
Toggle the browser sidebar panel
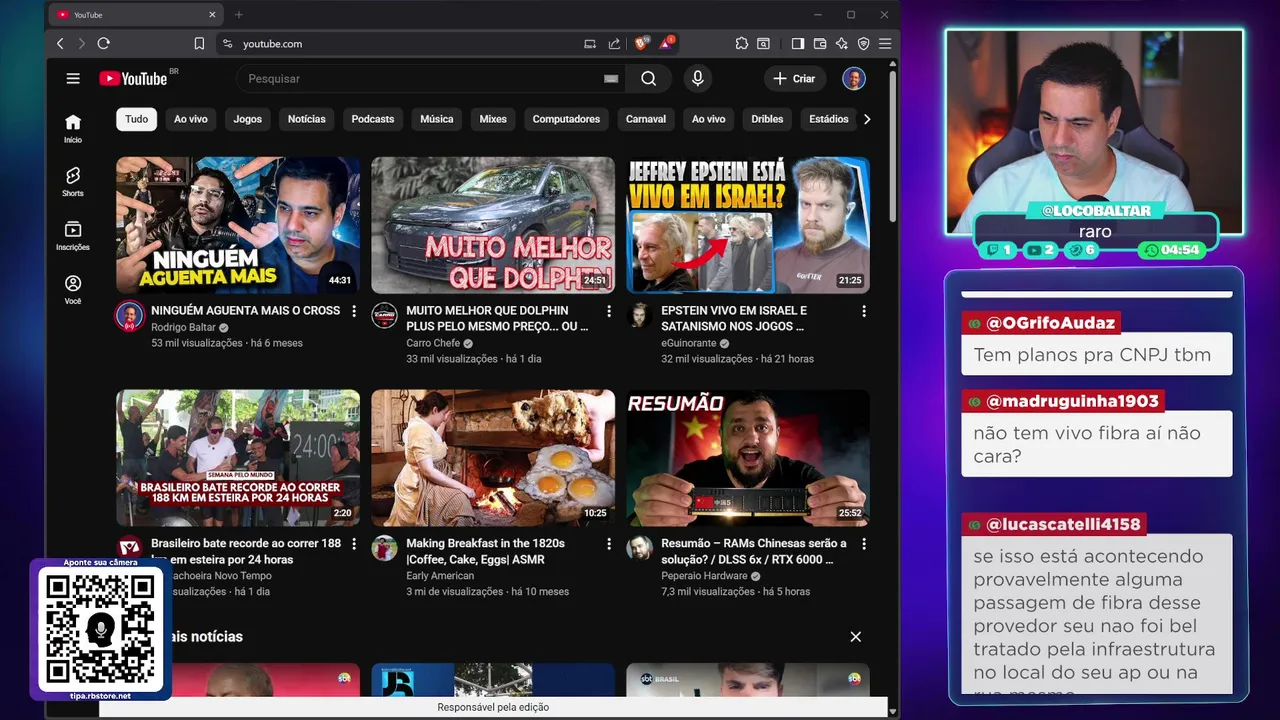798,44
